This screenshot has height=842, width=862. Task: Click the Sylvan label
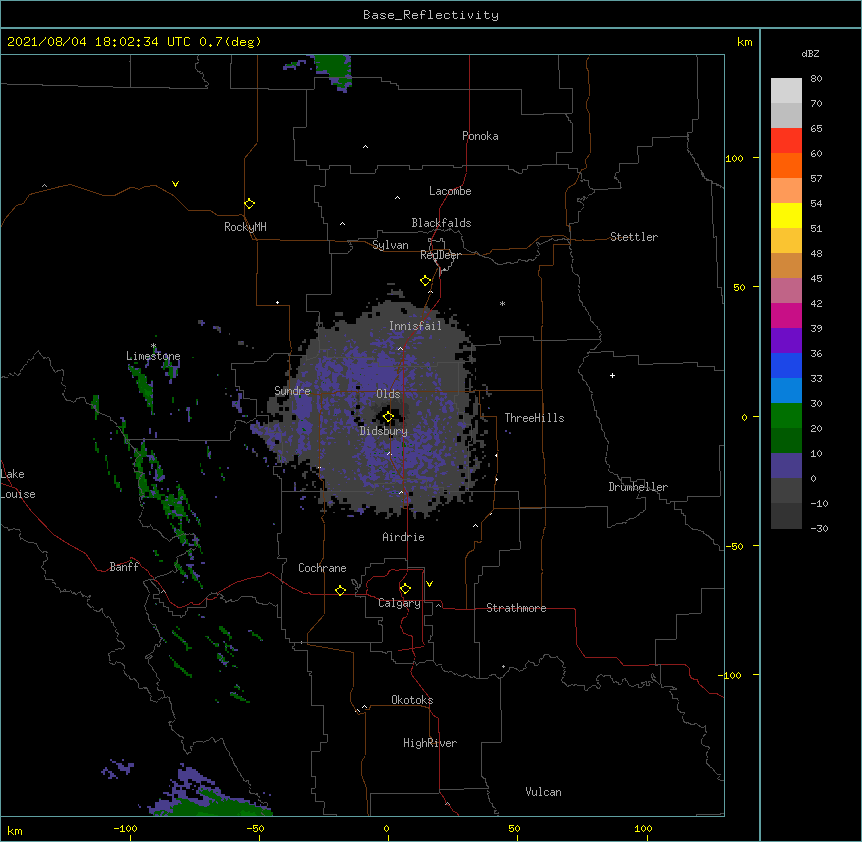(390, 245)
